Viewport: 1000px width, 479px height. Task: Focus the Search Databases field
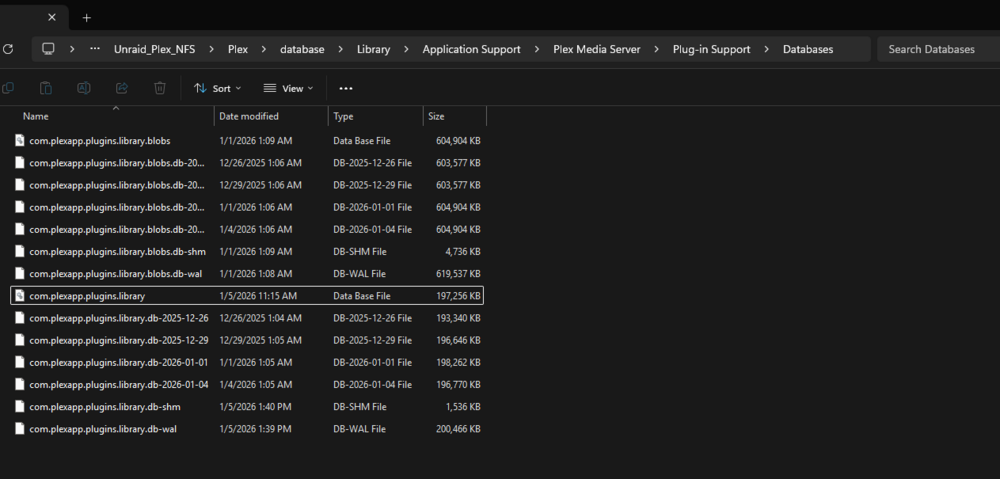tap(938, 49)
